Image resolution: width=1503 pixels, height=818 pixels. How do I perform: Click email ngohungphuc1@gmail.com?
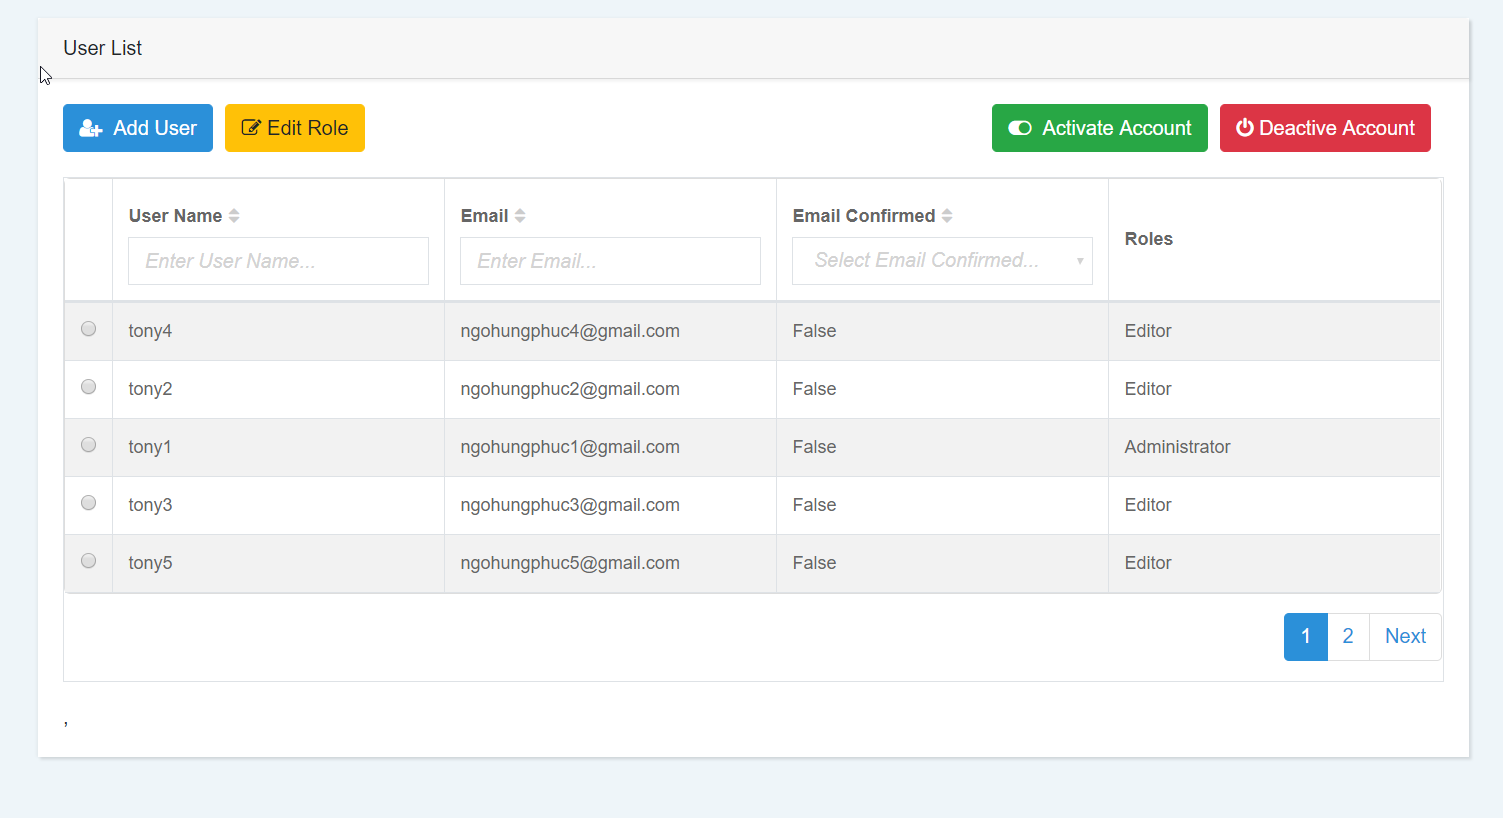(570, 447)
